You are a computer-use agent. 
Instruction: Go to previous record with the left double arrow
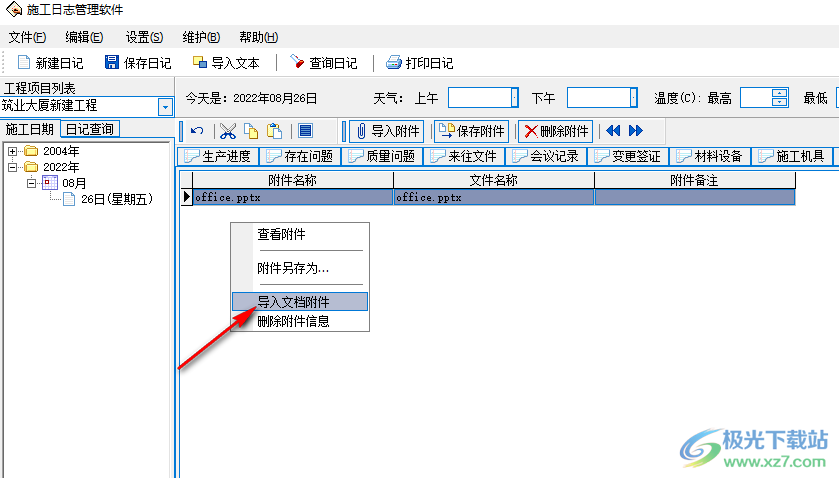613,131
